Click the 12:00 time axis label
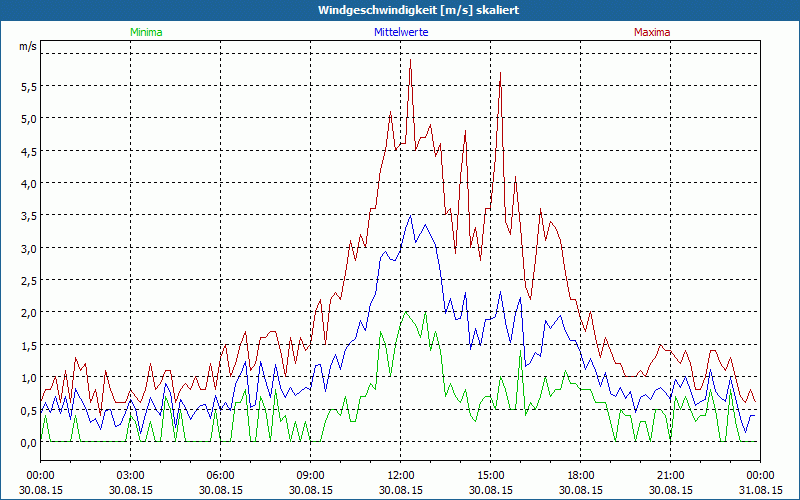This screenshot has height=500, width=800. [x=401, y=475]
